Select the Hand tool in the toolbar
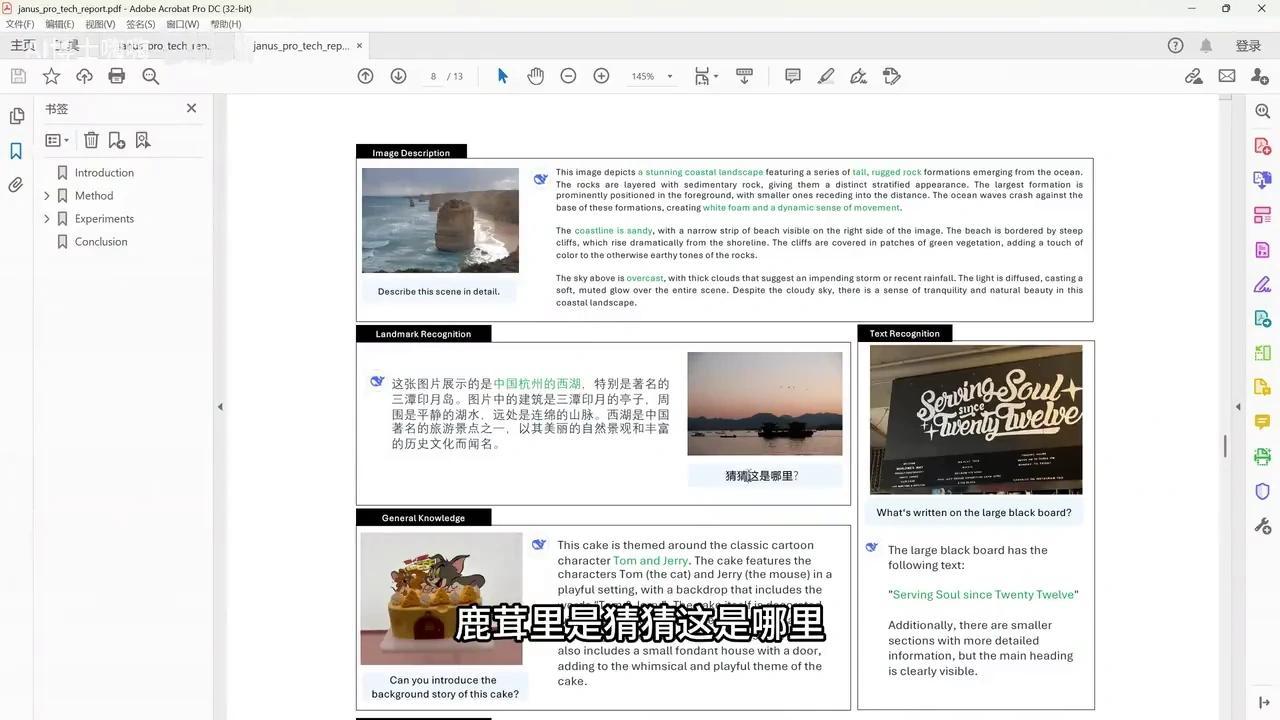The width and height of the screenshot is (1280, 720). [x=536, y=75]
